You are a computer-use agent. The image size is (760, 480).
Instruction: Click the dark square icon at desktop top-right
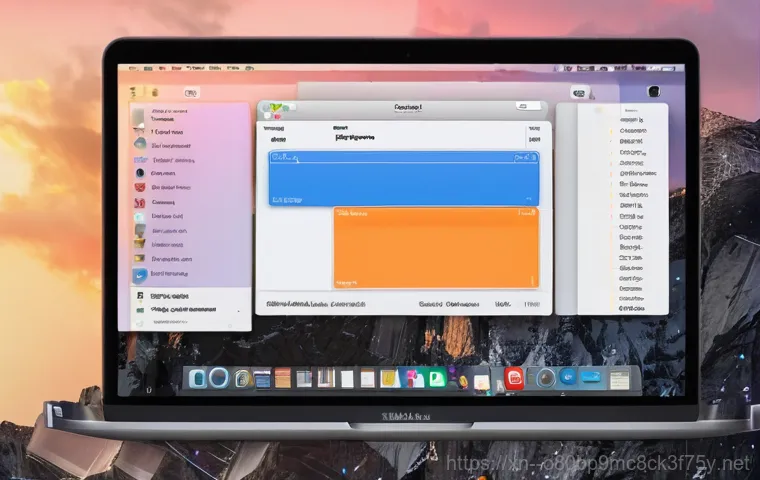point(654,91)
